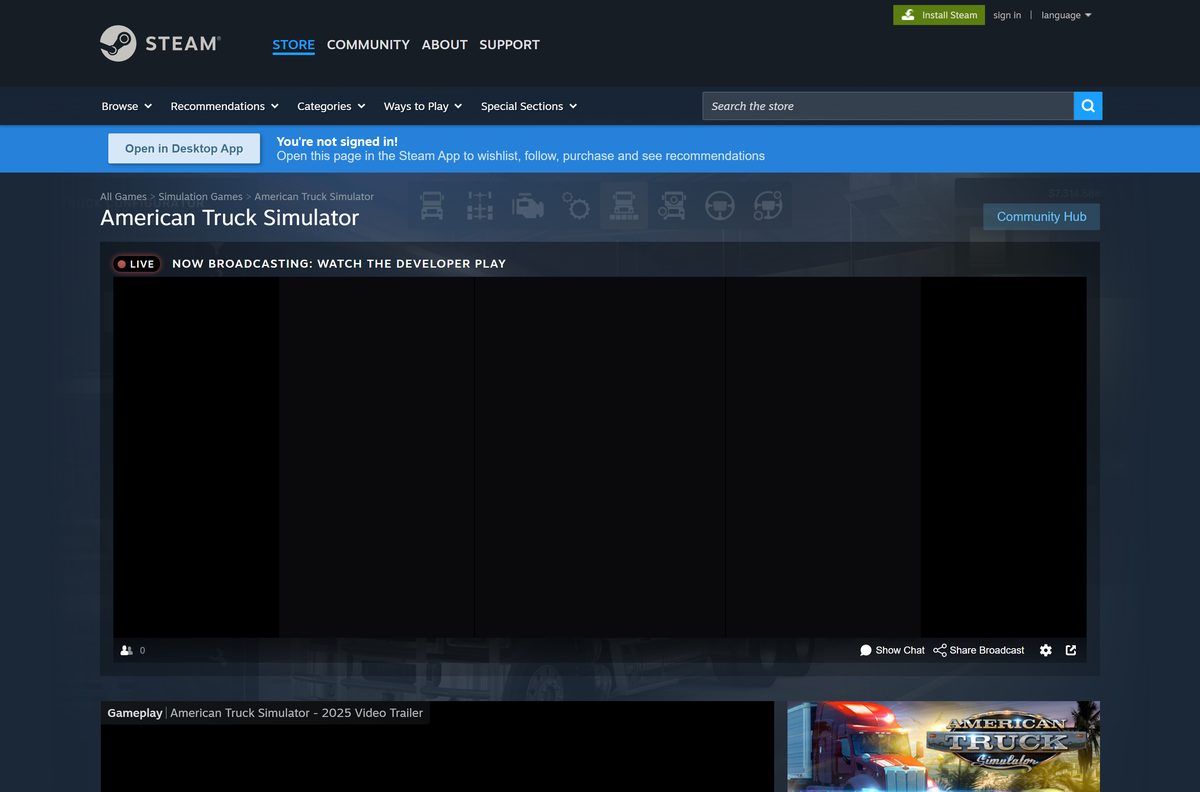
Task: Click the search magnifier button
Action: point(1088,106)
